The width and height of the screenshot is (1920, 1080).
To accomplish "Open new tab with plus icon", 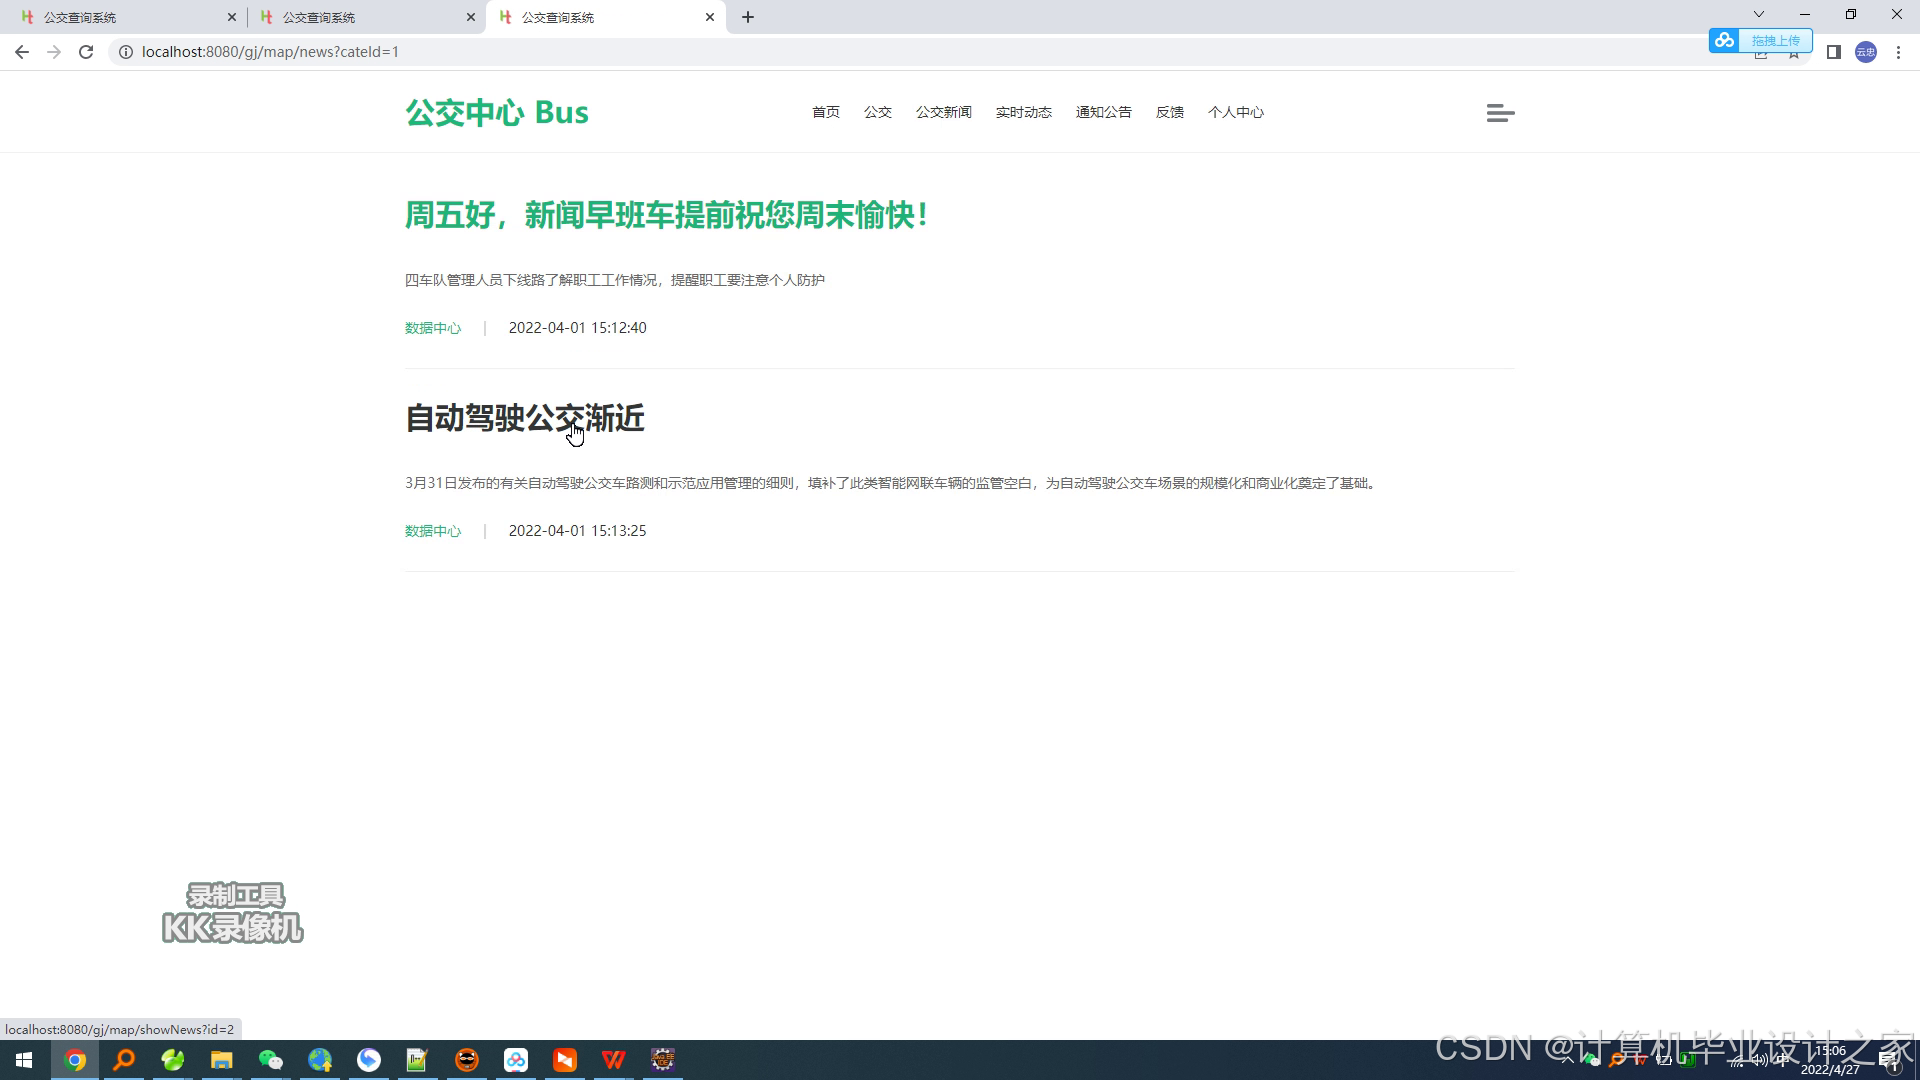I will click(x=748, y=17).
